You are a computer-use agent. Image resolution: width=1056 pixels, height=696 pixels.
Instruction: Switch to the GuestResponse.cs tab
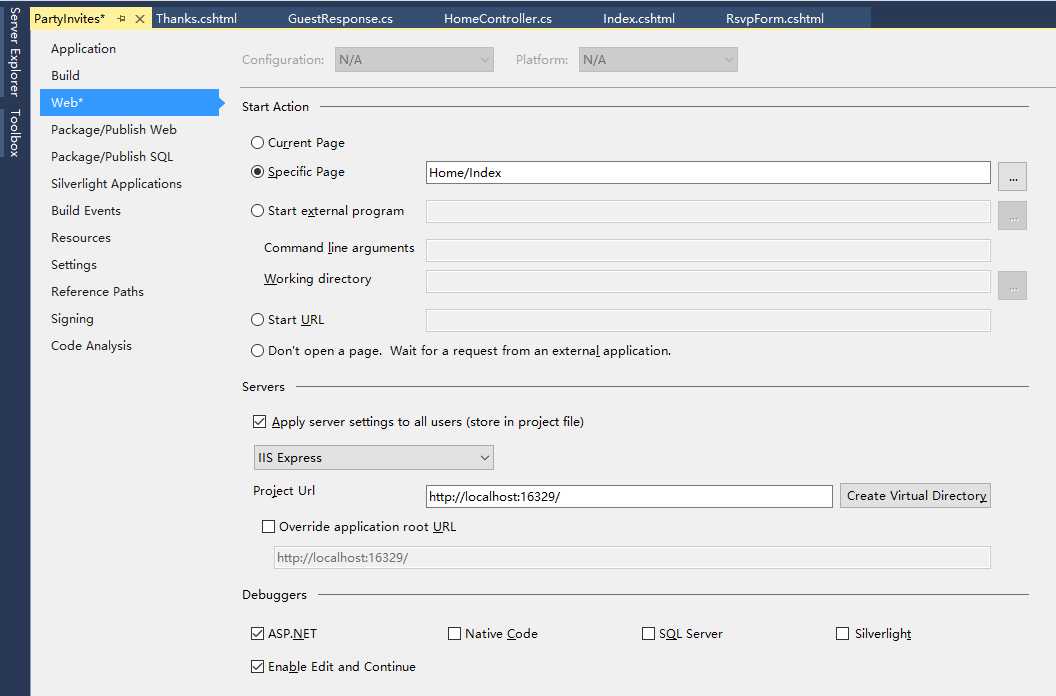pos(340,19)
